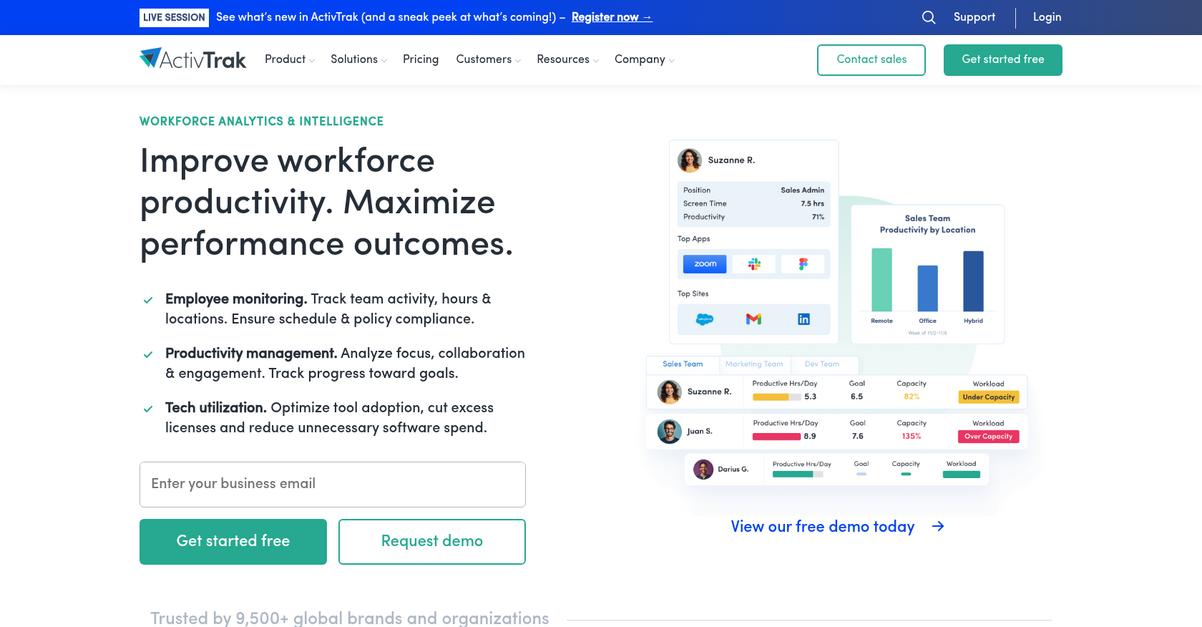Screen dimensions: 1202x627
Task: Expand the Resources menu
Action: [567, 60]
